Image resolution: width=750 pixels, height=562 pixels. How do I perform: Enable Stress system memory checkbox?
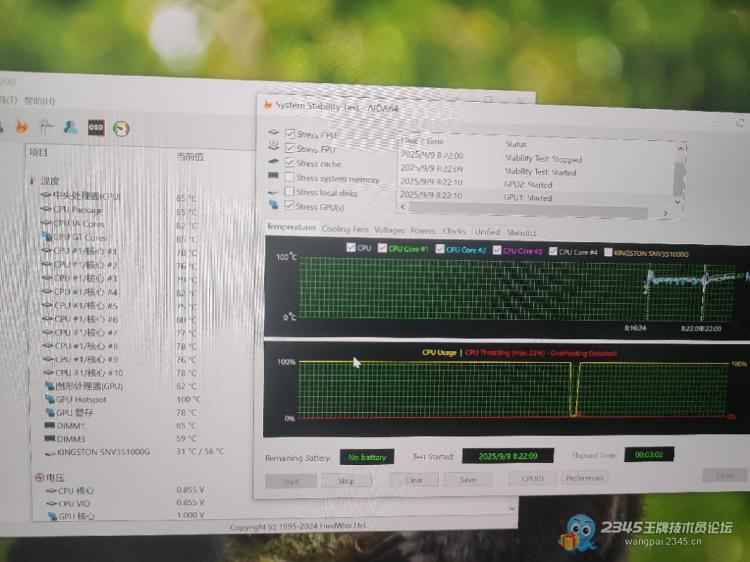pyautogui.click(x=289, y=177)
